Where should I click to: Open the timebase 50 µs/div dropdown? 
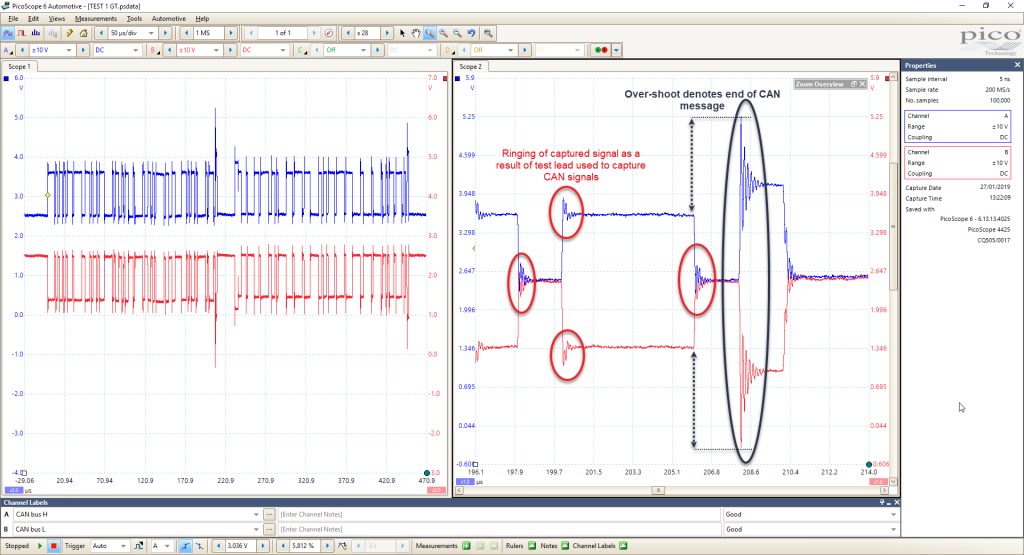pyautogui.click(x=132, y=33)
